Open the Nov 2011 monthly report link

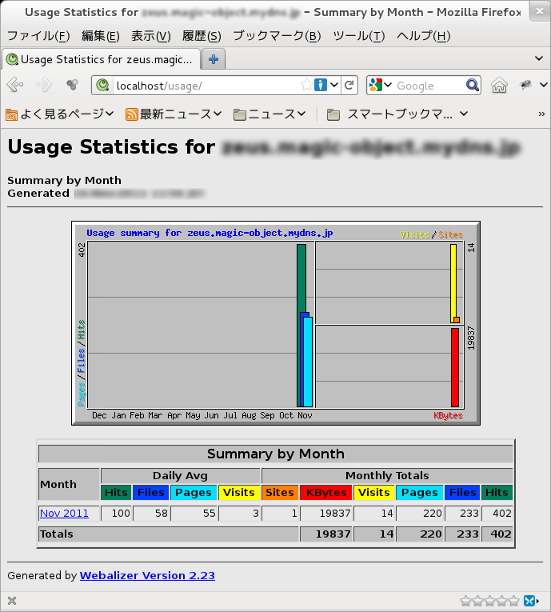click(x=64, y=513)
